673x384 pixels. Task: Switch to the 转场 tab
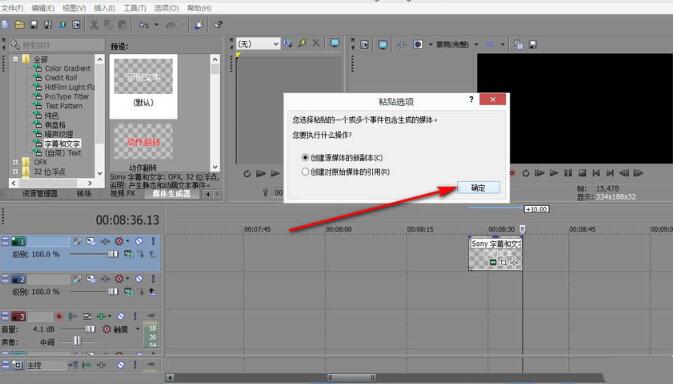point(84,194)
